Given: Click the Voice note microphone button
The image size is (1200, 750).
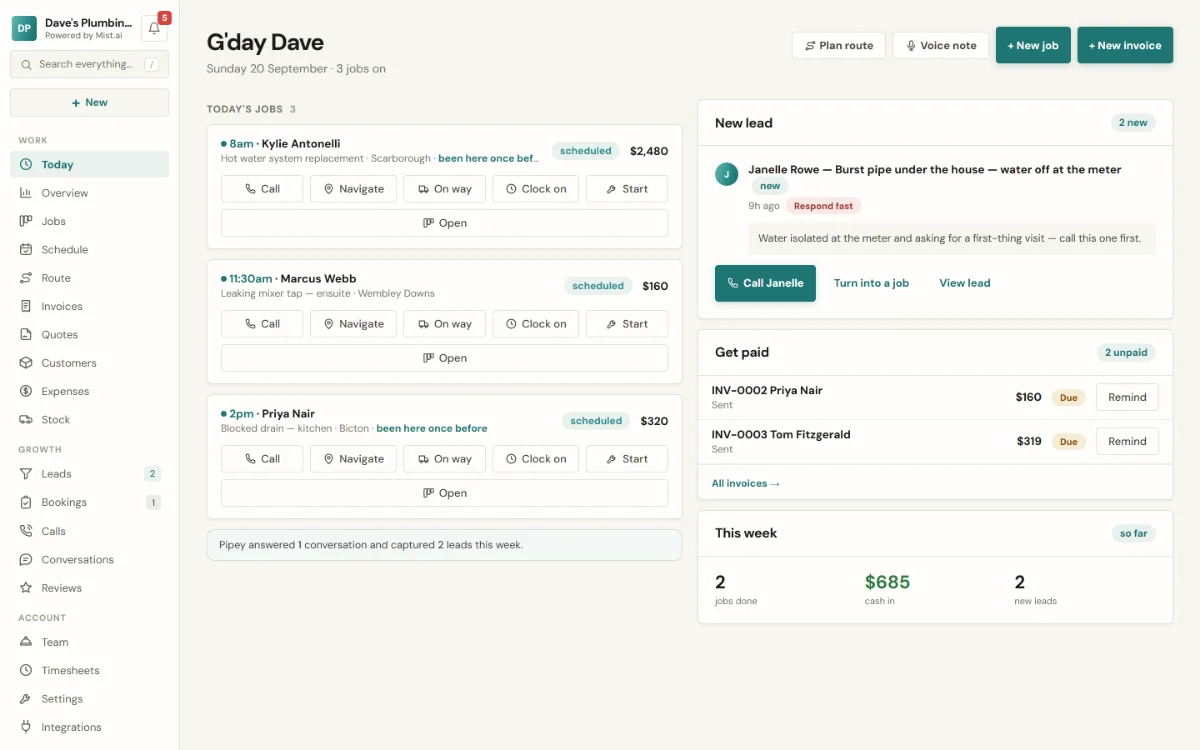Looking at the screenshot, I should [941, 45].
